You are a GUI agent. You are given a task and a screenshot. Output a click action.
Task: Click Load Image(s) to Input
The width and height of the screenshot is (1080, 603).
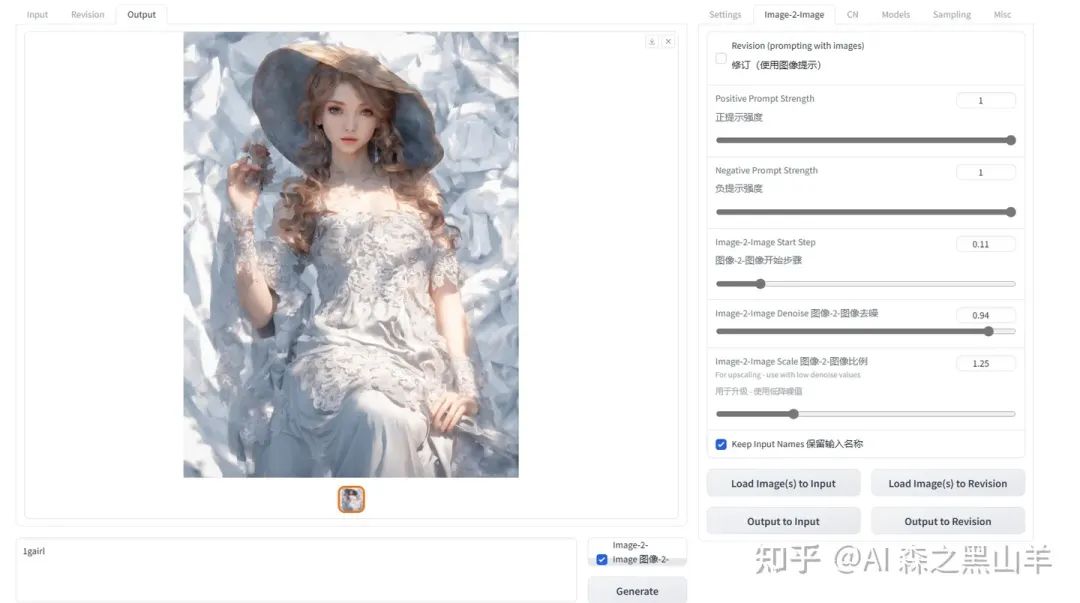tap(783, 484)
